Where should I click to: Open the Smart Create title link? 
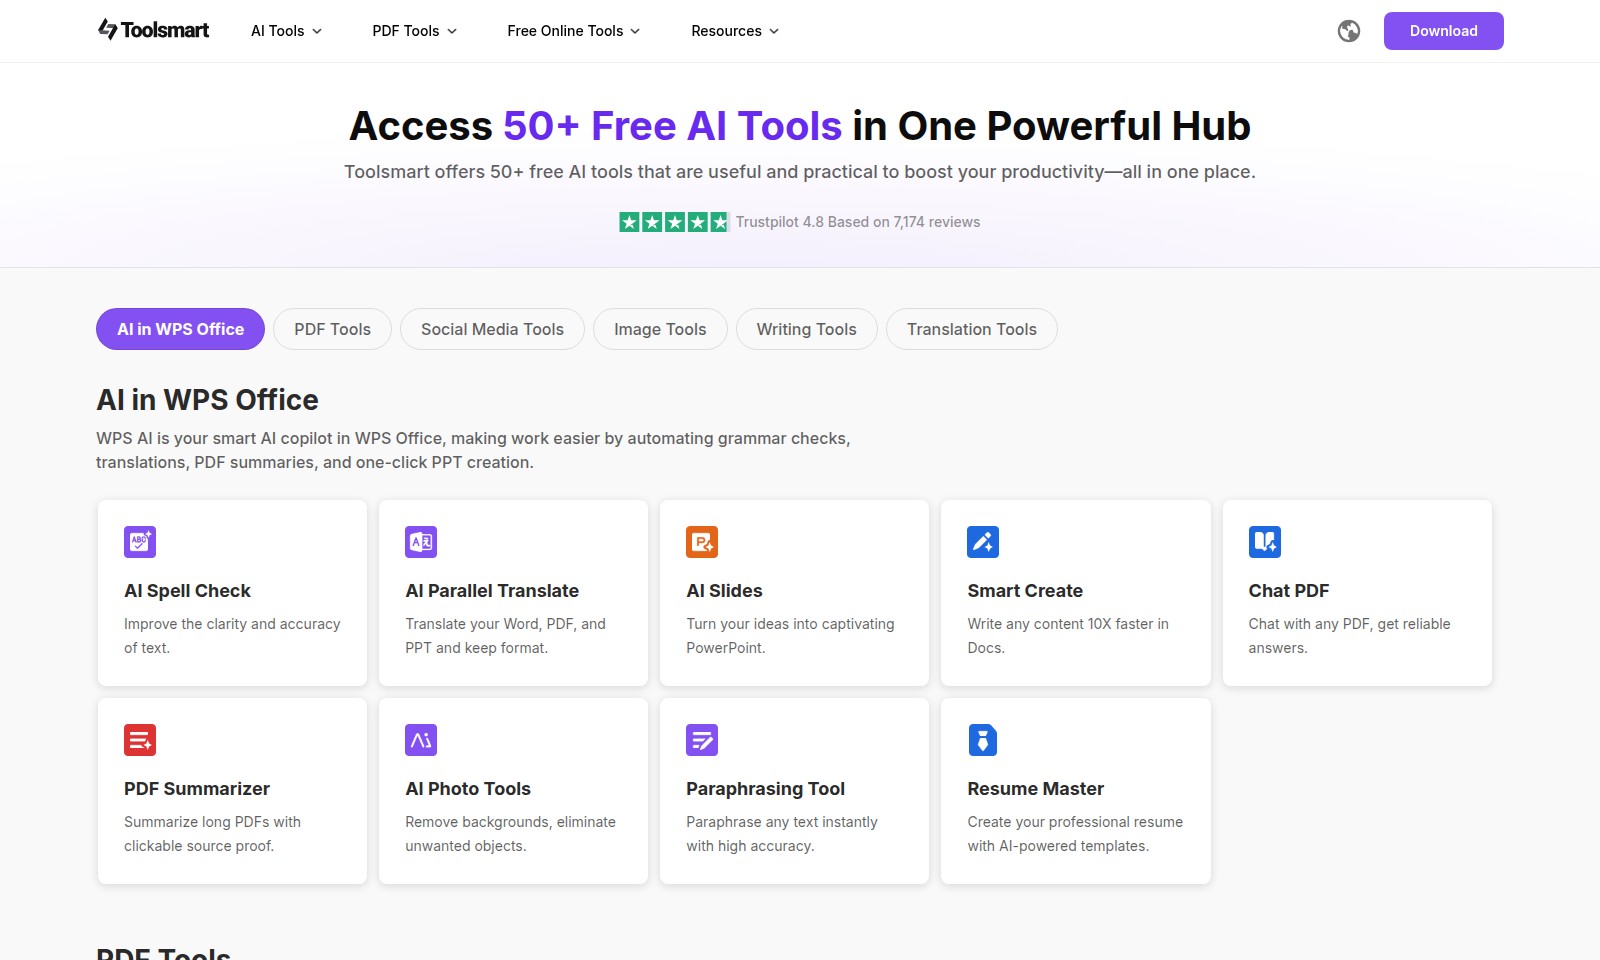click(x=1025, y=591)
